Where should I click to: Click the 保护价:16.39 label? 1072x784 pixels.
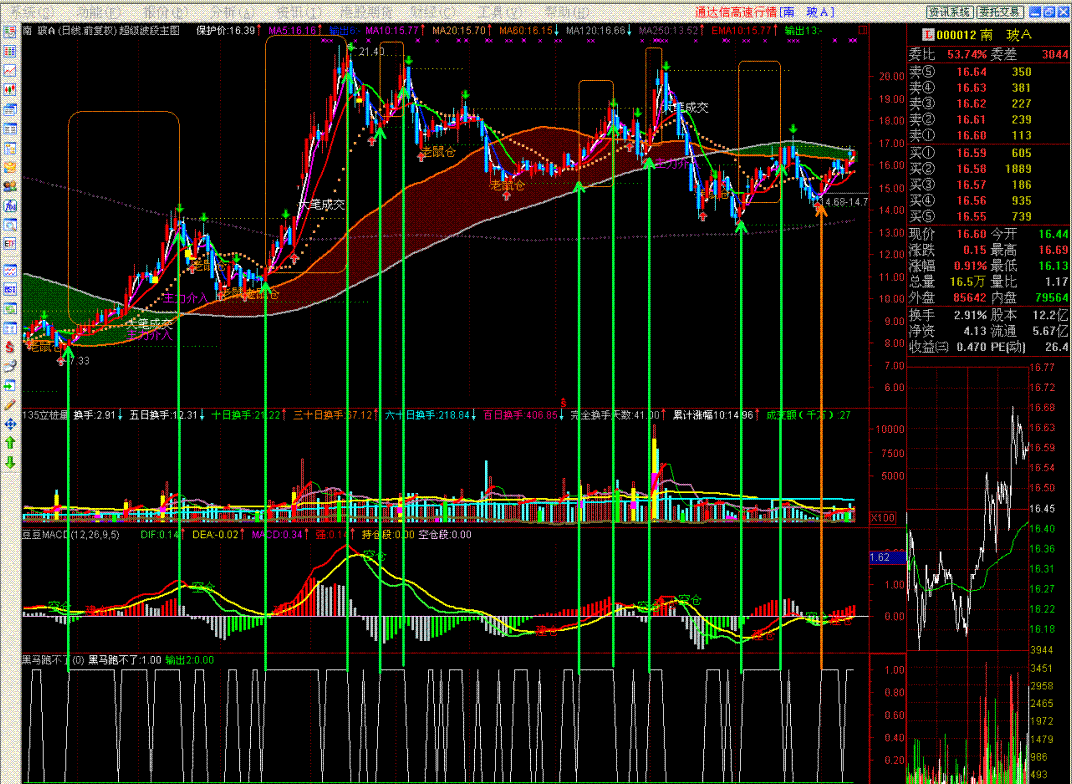click(226, 31)
